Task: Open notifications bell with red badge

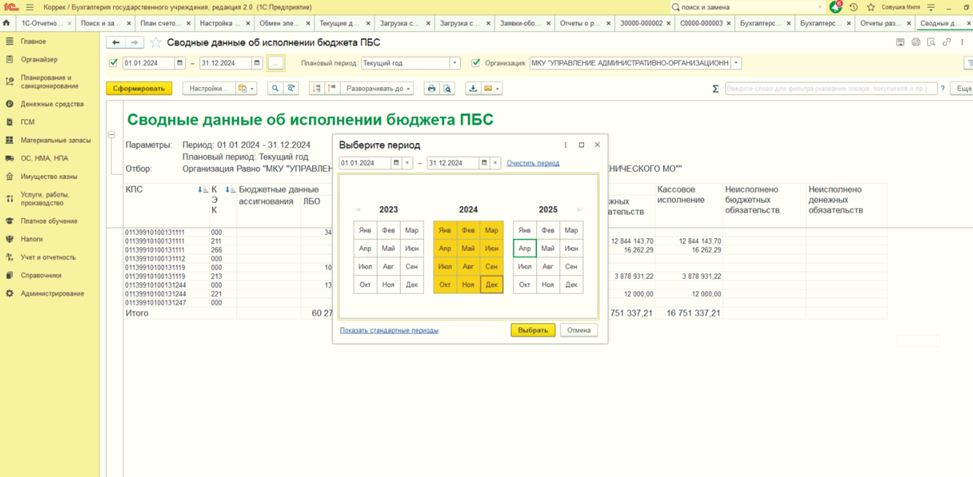Action: pos(836,7)
